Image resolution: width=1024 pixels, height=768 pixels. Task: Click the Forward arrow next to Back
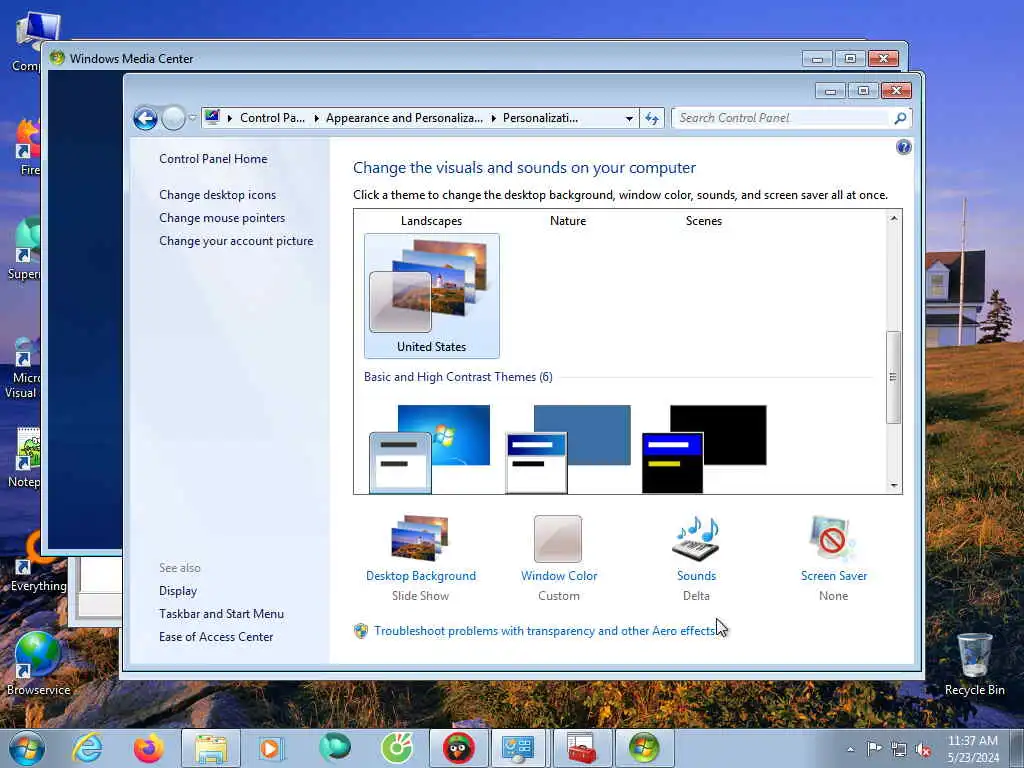173,118
